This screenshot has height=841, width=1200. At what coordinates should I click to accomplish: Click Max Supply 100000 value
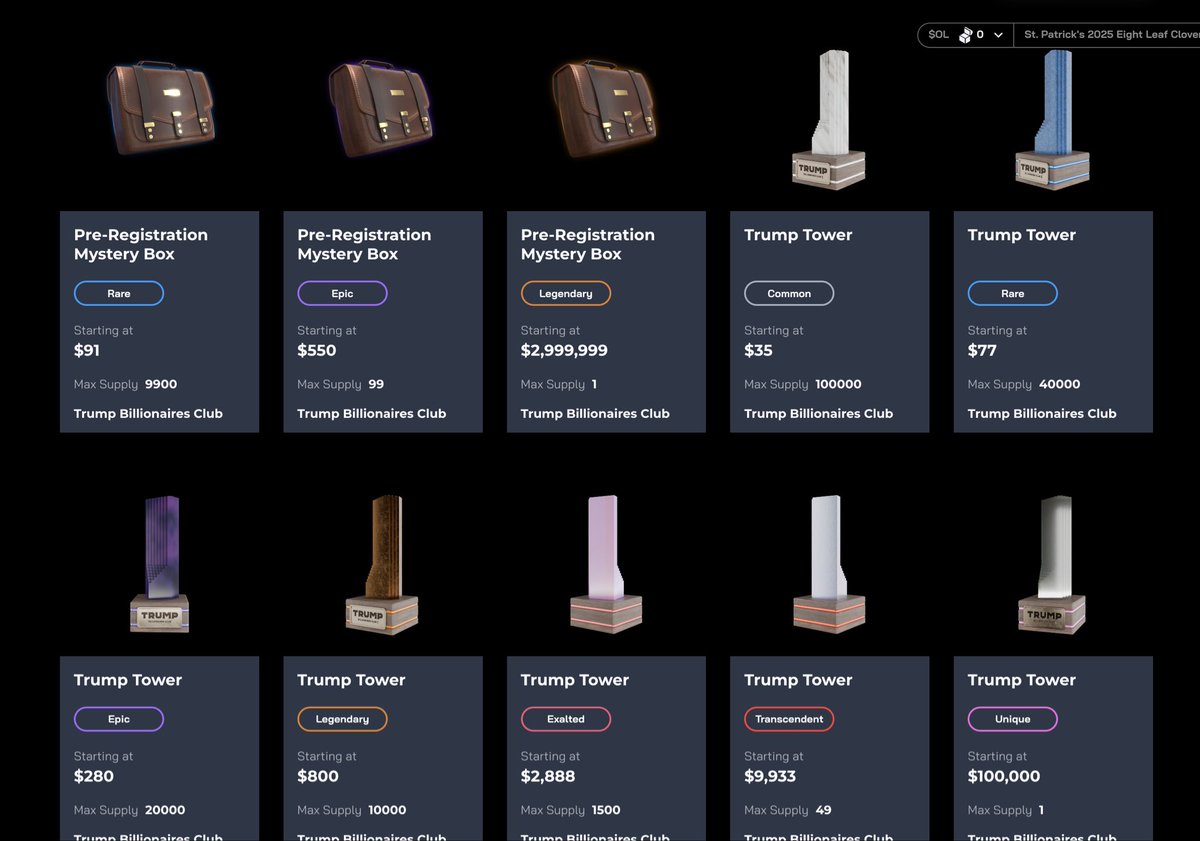[x=838, y=384]
